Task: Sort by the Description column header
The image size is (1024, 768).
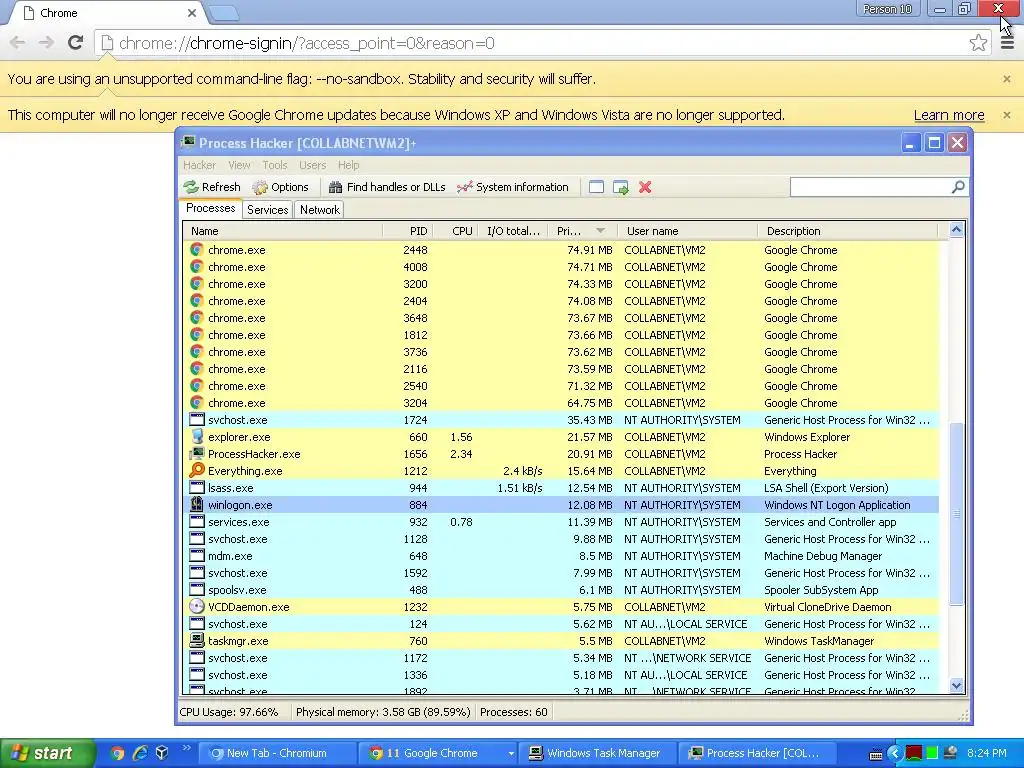Action: (x=848, y=231)
